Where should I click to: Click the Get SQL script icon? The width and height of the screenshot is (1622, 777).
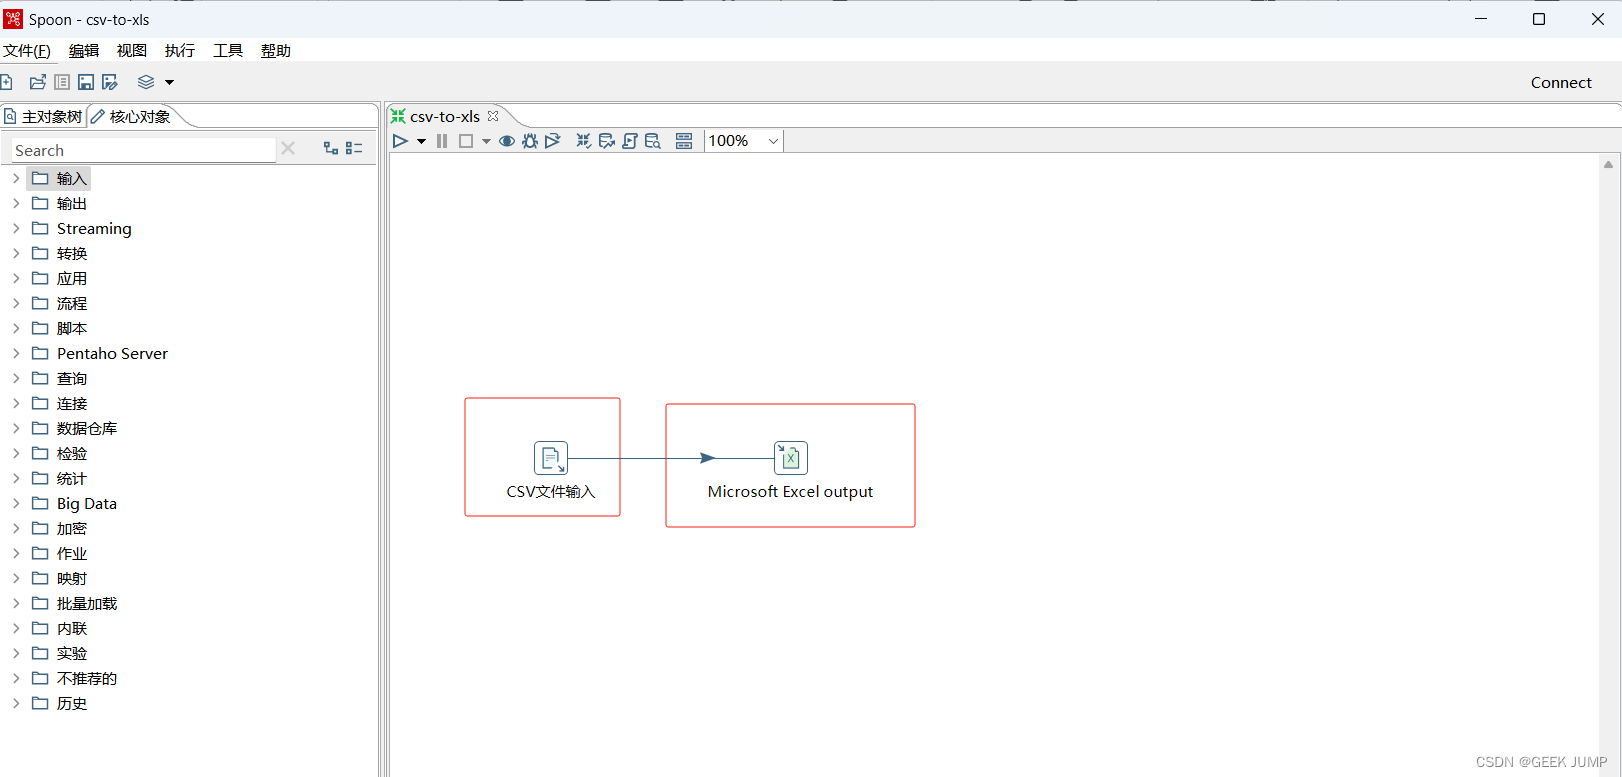pyautogui.click(x=630, y=141)
